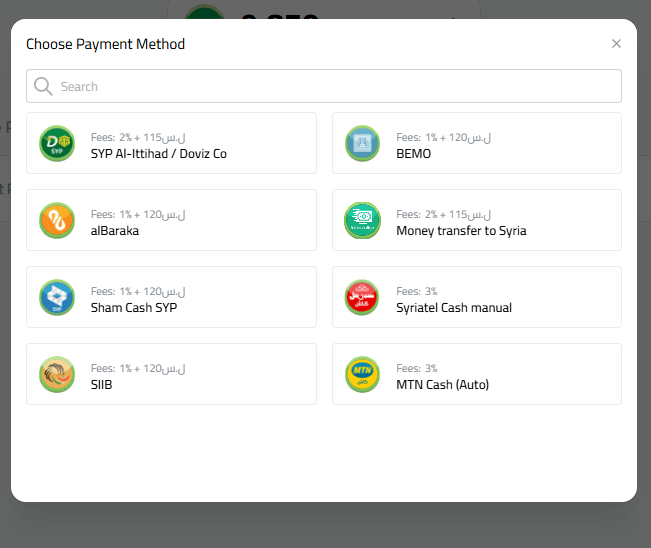This screenshot has height=548, width=651.
Task: Click Fees: 3% above MTN Cash (Auto)
Action: [x=416, y=369]
